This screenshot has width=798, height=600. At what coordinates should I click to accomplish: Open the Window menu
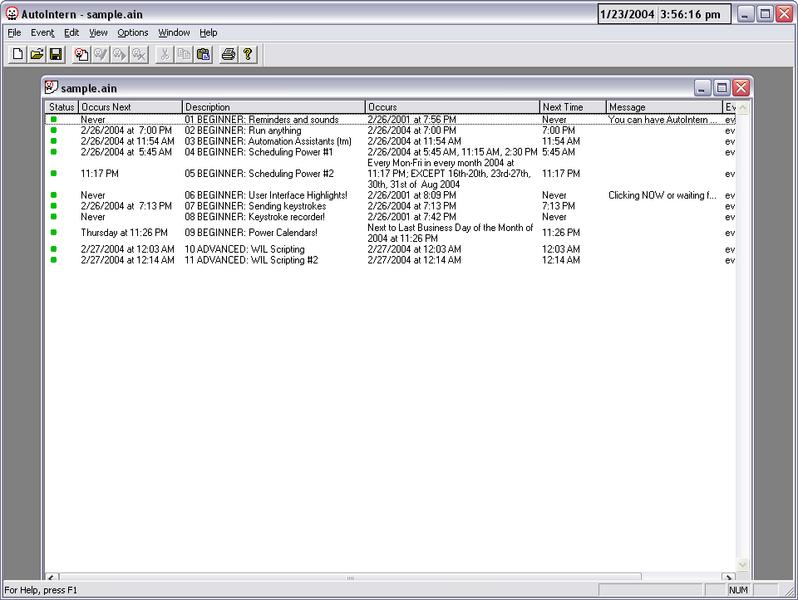point(174,33)
